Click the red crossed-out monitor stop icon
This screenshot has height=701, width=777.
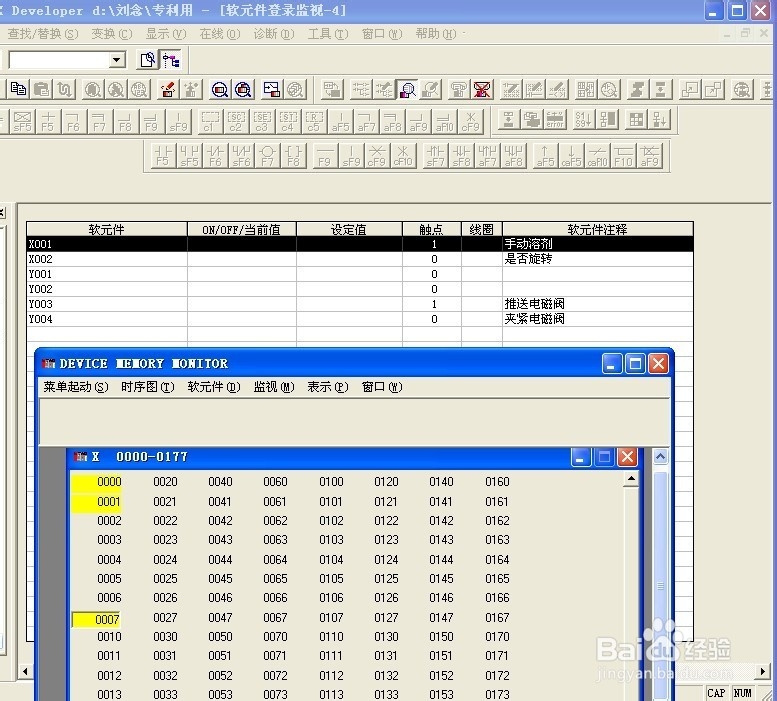tap(482, 89)
